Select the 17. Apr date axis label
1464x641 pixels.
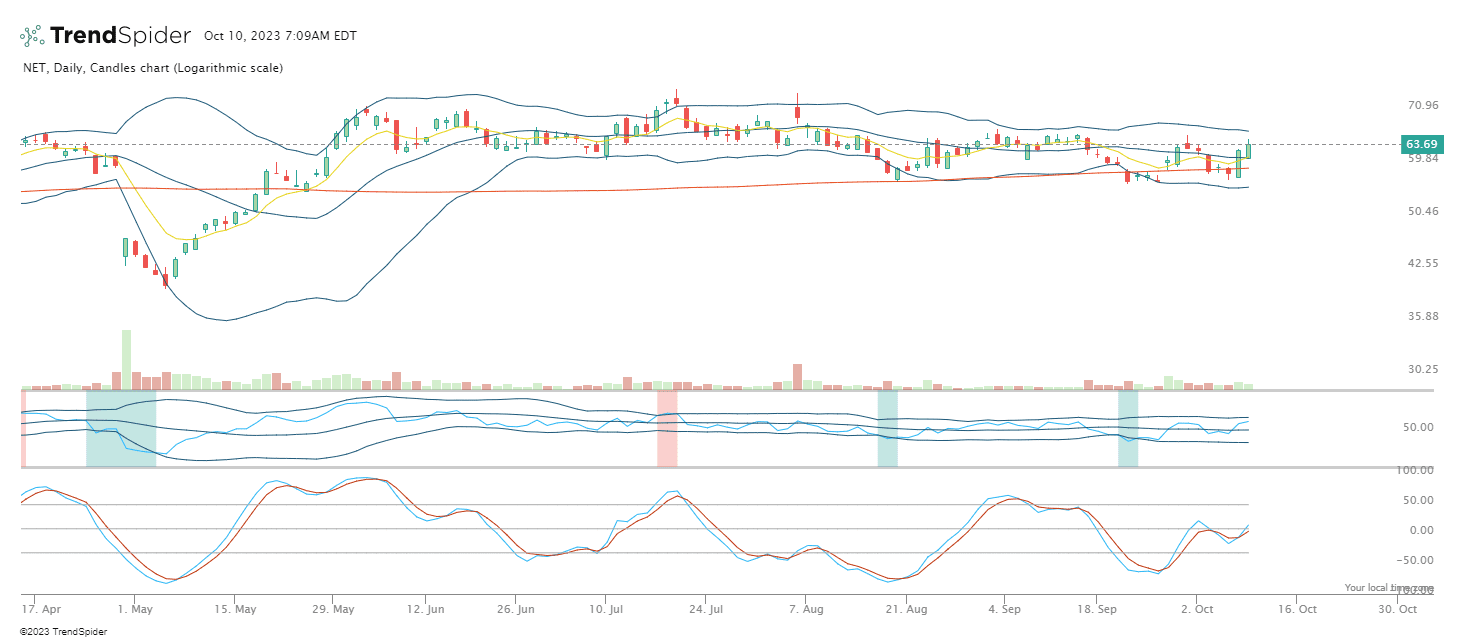point(37,608)
